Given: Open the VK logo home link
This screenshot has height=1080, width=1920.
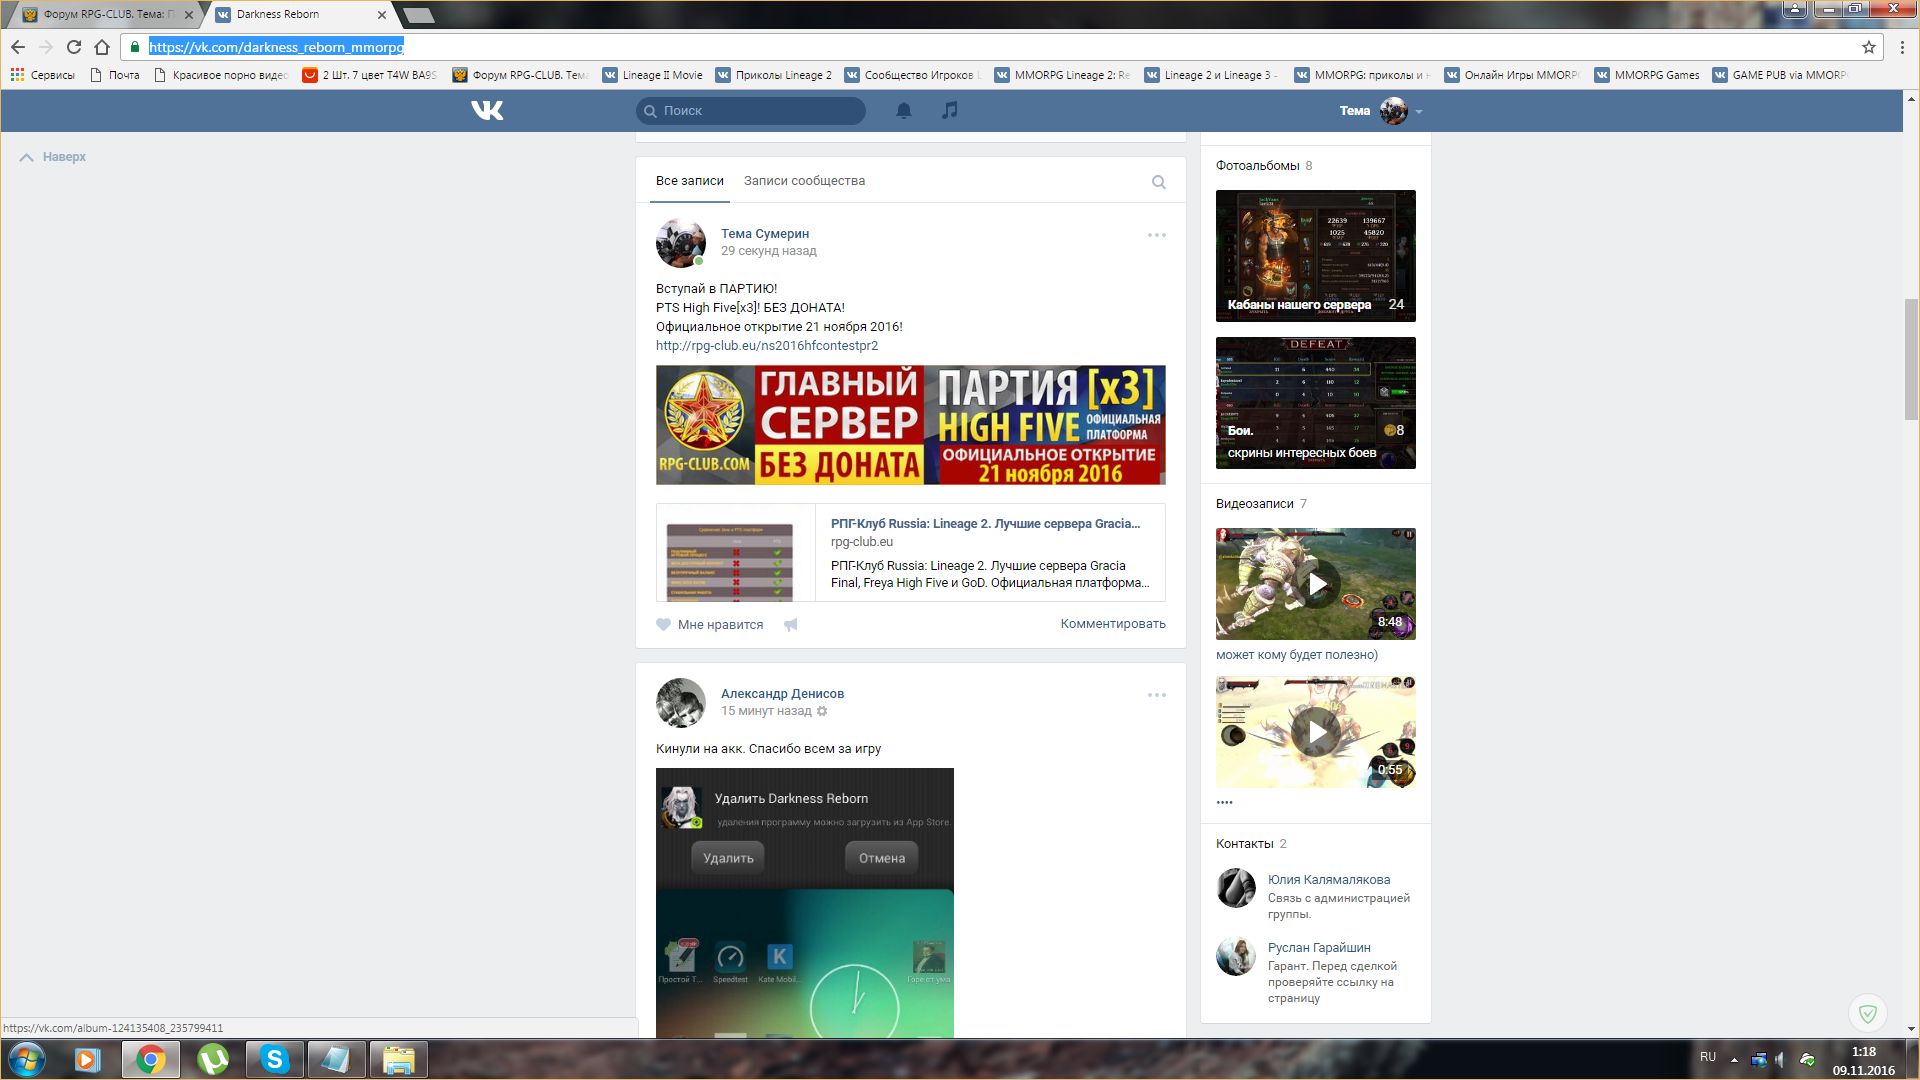Looking at the screenshot, I should pyautogui.click(x=487, y=110).
